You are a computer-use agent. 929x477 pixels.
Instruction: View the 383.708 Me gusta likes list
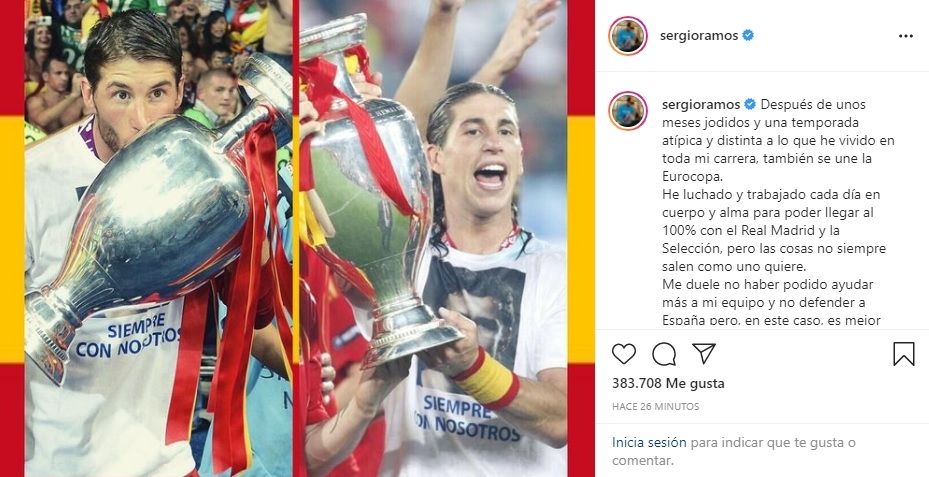click(x=668, y=383)
